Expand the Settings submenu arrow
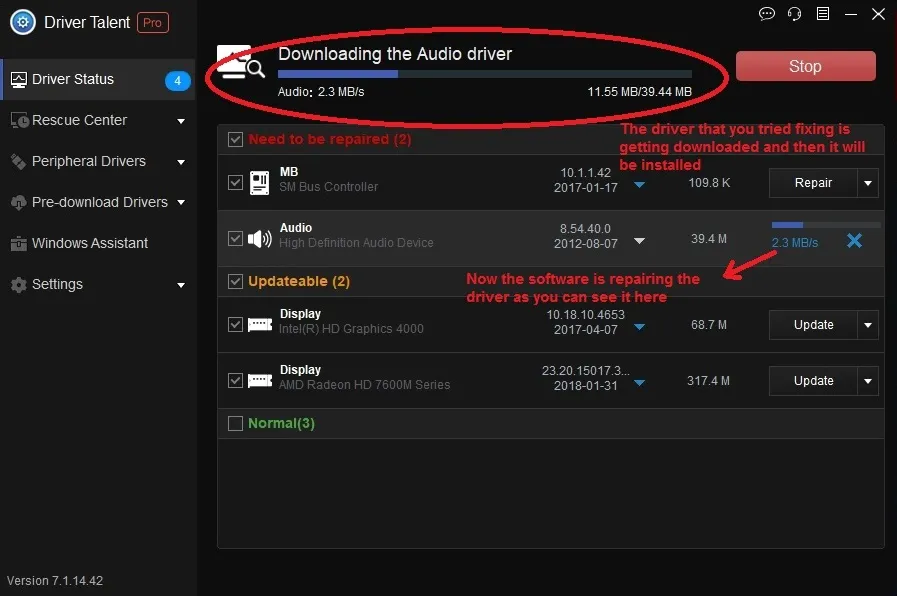Viewport: 897px width, 596px height. [x=181, y=285]
